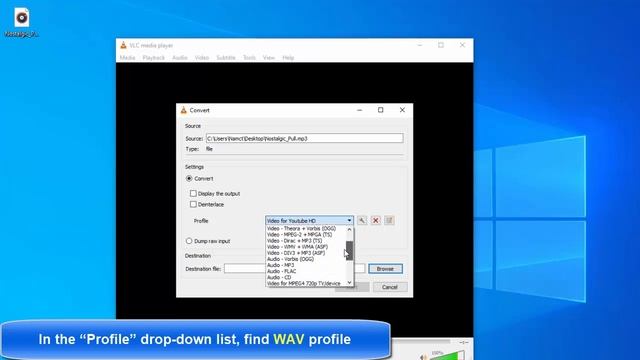Enable Display the output checkbox
640x360 pixels.
coord(193,193)
